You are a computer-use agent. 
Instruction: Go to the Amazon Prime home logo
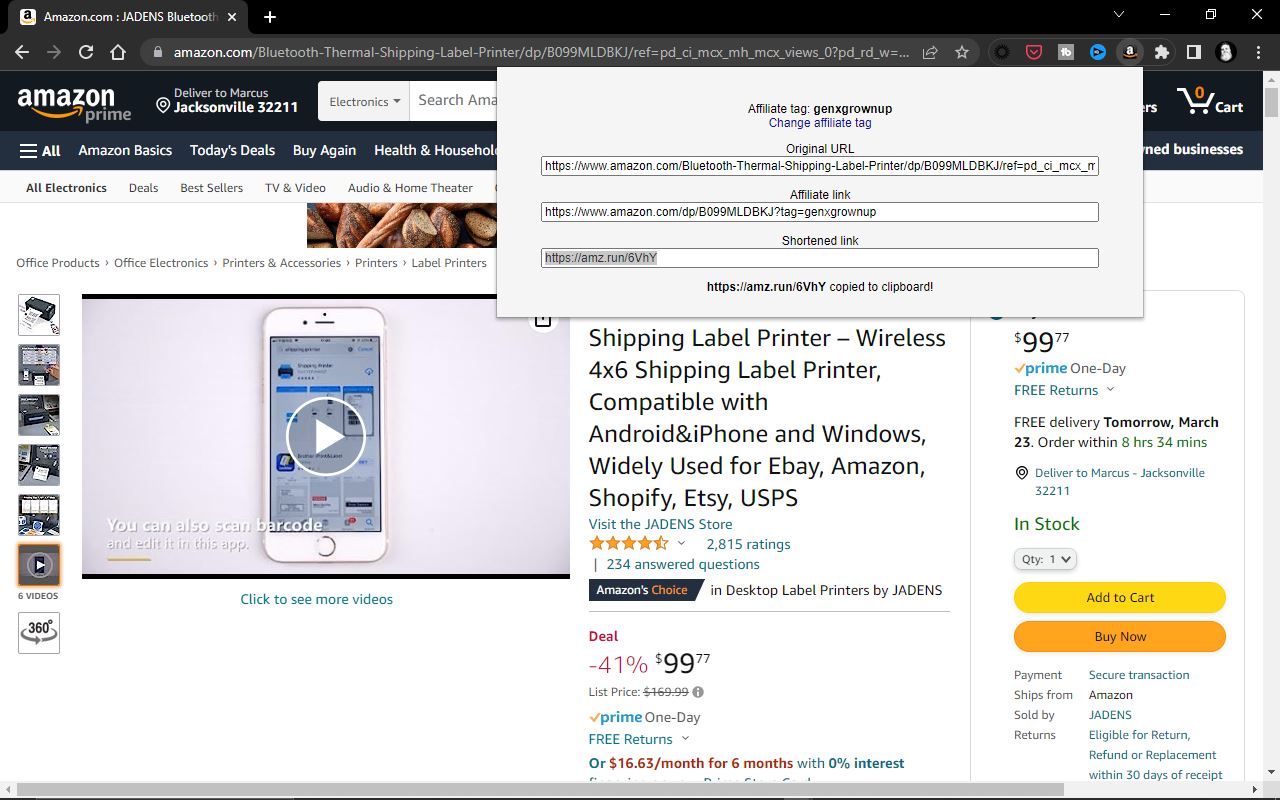(x=74, y=103)
